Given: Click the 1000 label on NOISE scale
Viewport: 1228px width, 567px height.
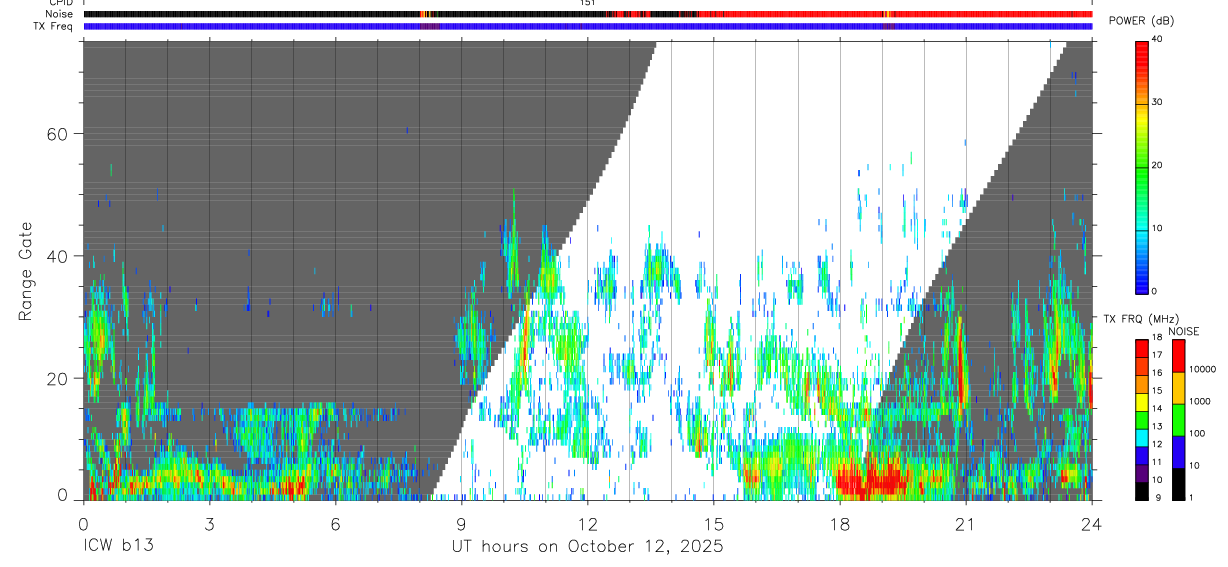Looking at the screenshot, I should [x=1200, y=401].
